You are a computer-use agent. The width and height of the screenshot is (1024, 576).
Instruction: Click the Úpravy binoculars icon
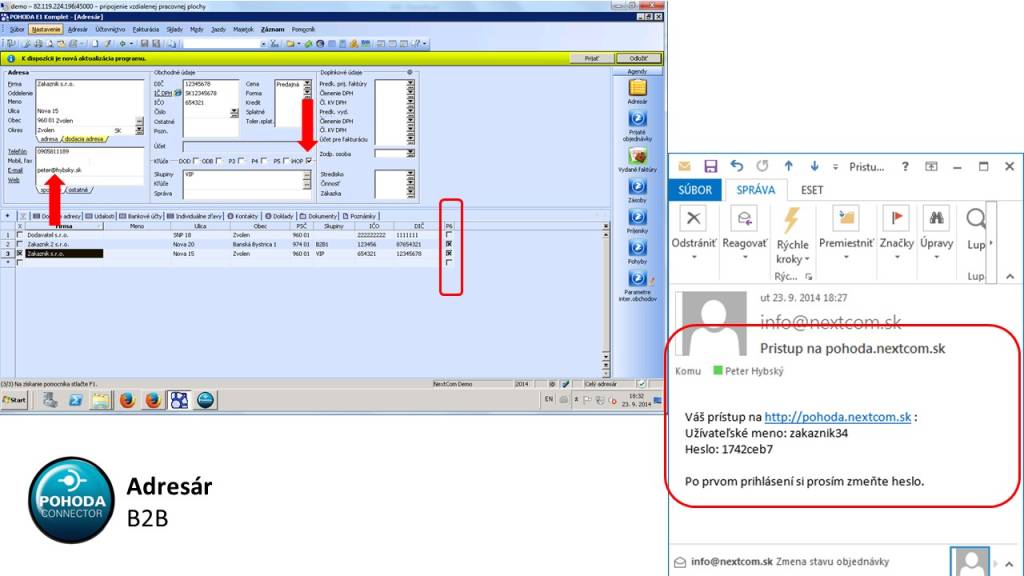936,219
